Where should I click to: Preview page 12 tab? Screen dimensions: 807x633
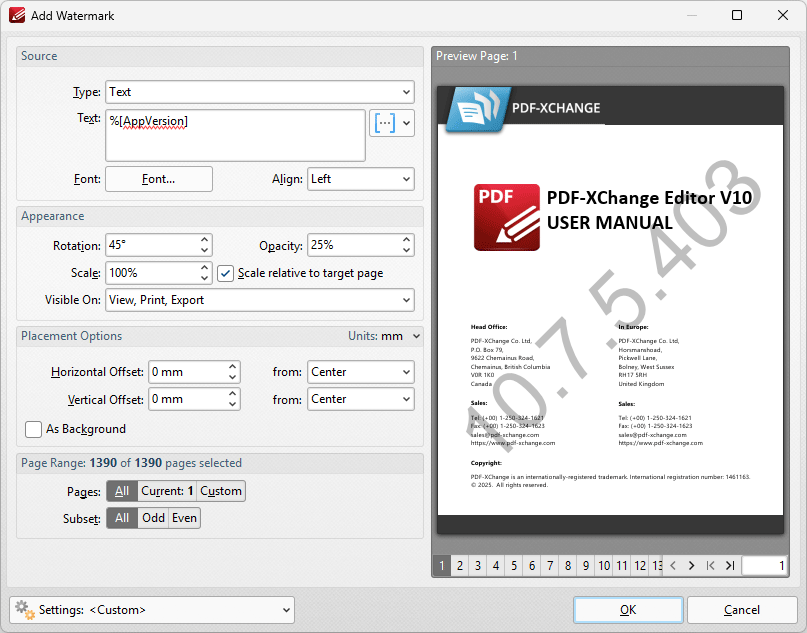[x=640, y=566]
